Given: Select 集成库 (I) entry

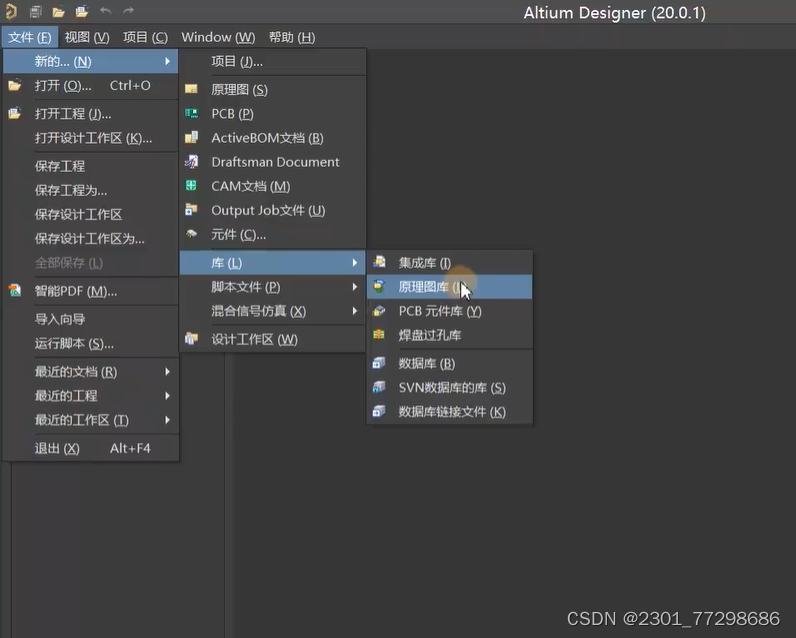Looking at the screenshot, I should [449, 262].
